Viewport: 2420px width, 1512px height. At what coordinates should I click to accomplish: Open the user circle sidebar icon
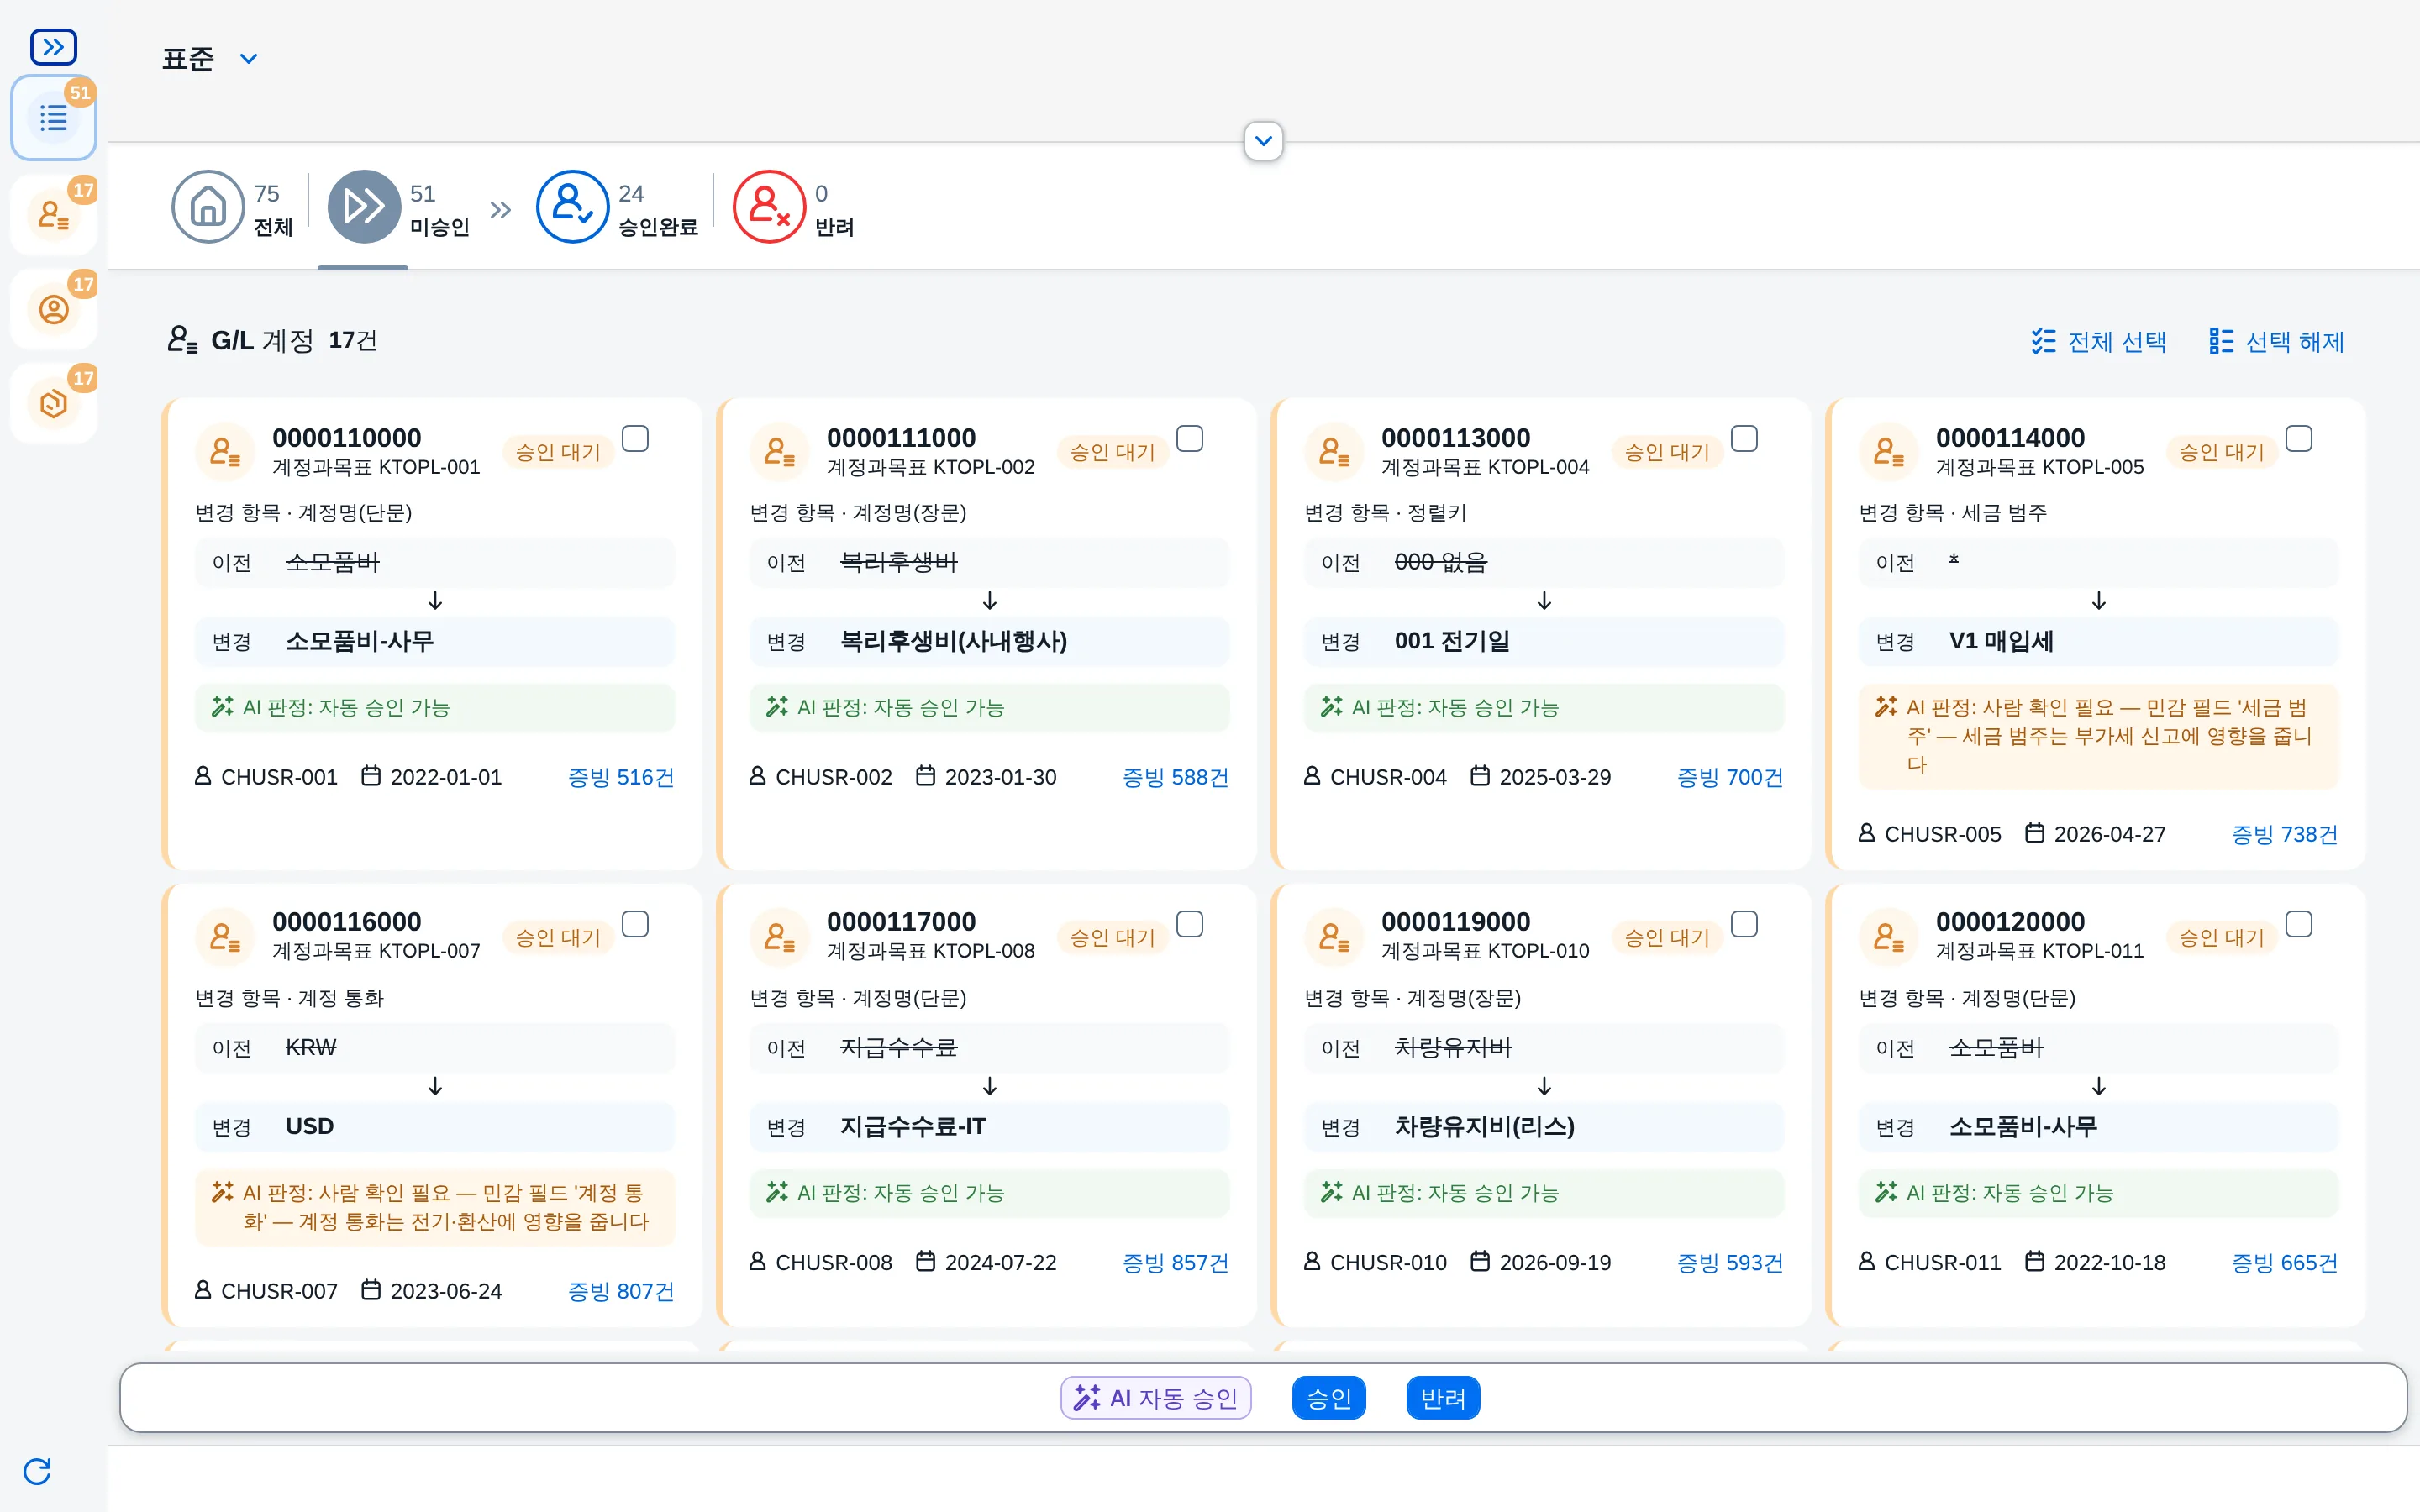click(x=53, y=309)
